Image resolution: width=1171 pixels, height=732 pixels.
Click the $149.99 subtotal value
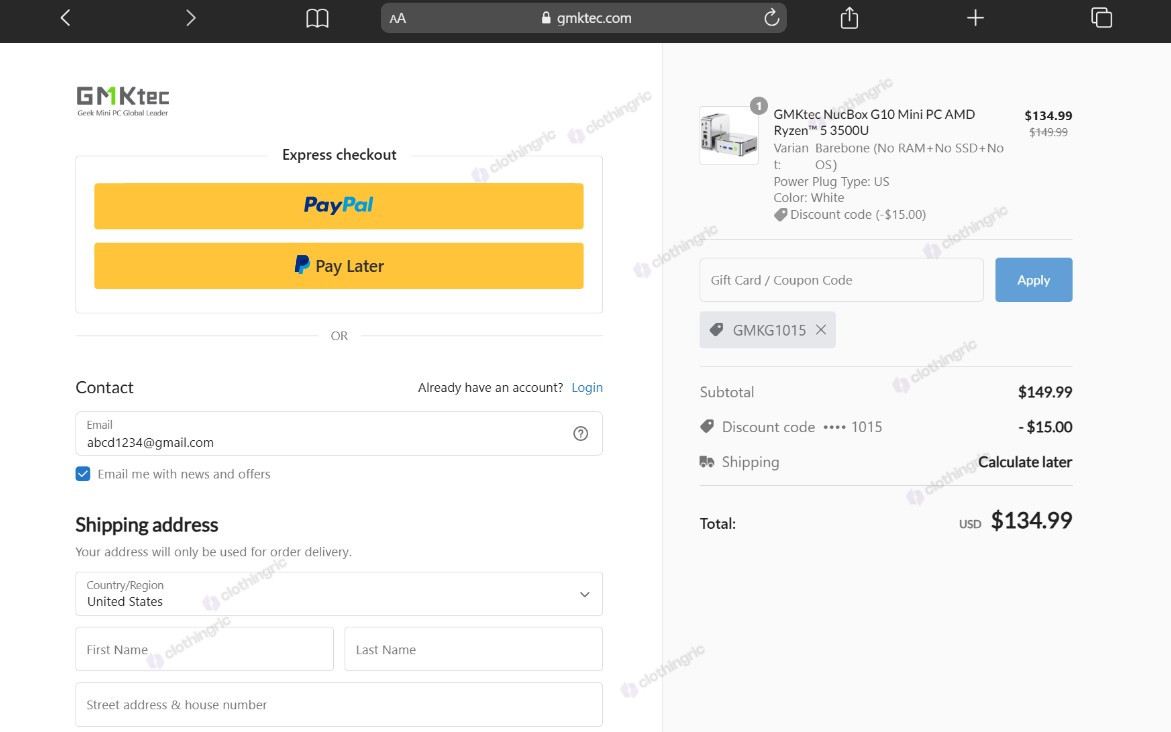1045,392
